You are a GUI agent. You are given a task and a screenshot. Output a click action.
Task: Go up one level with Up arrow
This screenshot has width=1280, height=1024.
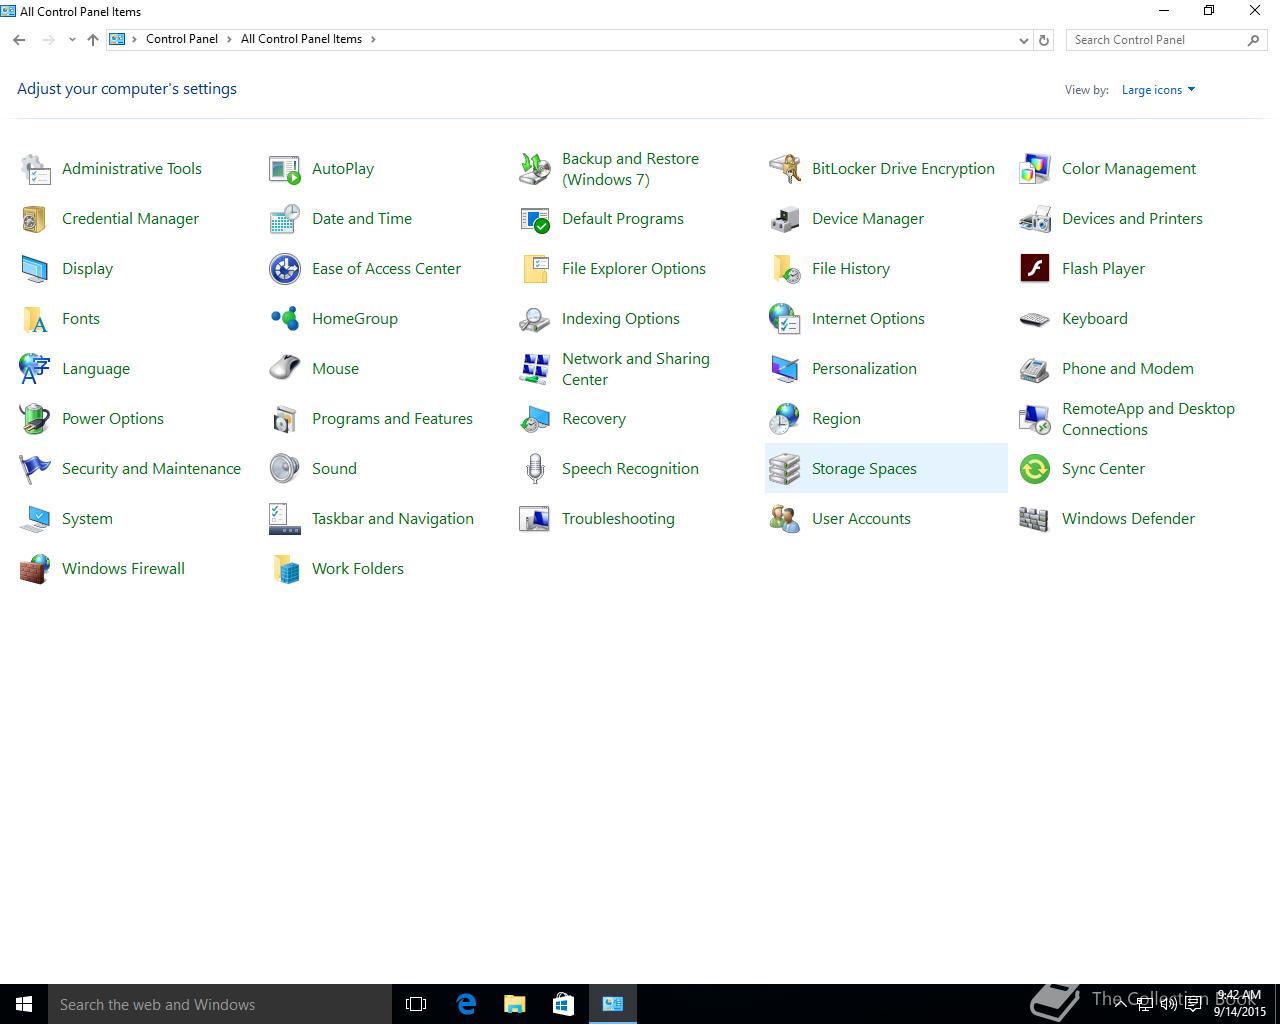click(93, 40)
